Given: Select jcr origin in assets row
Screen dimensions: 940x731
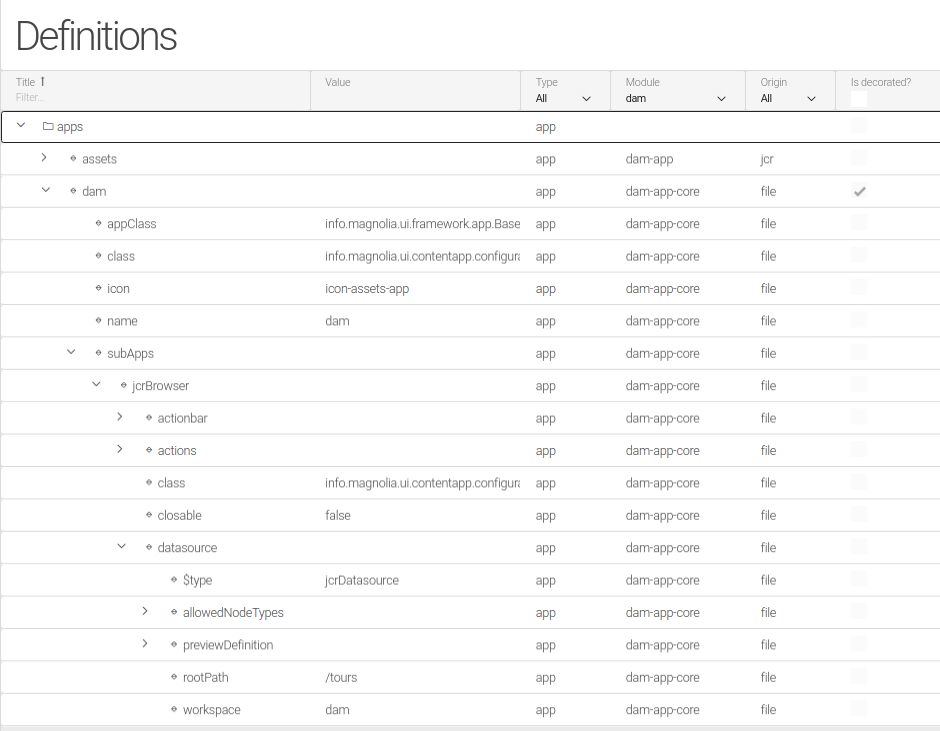Looking at the screenshot, I should 767,159.
